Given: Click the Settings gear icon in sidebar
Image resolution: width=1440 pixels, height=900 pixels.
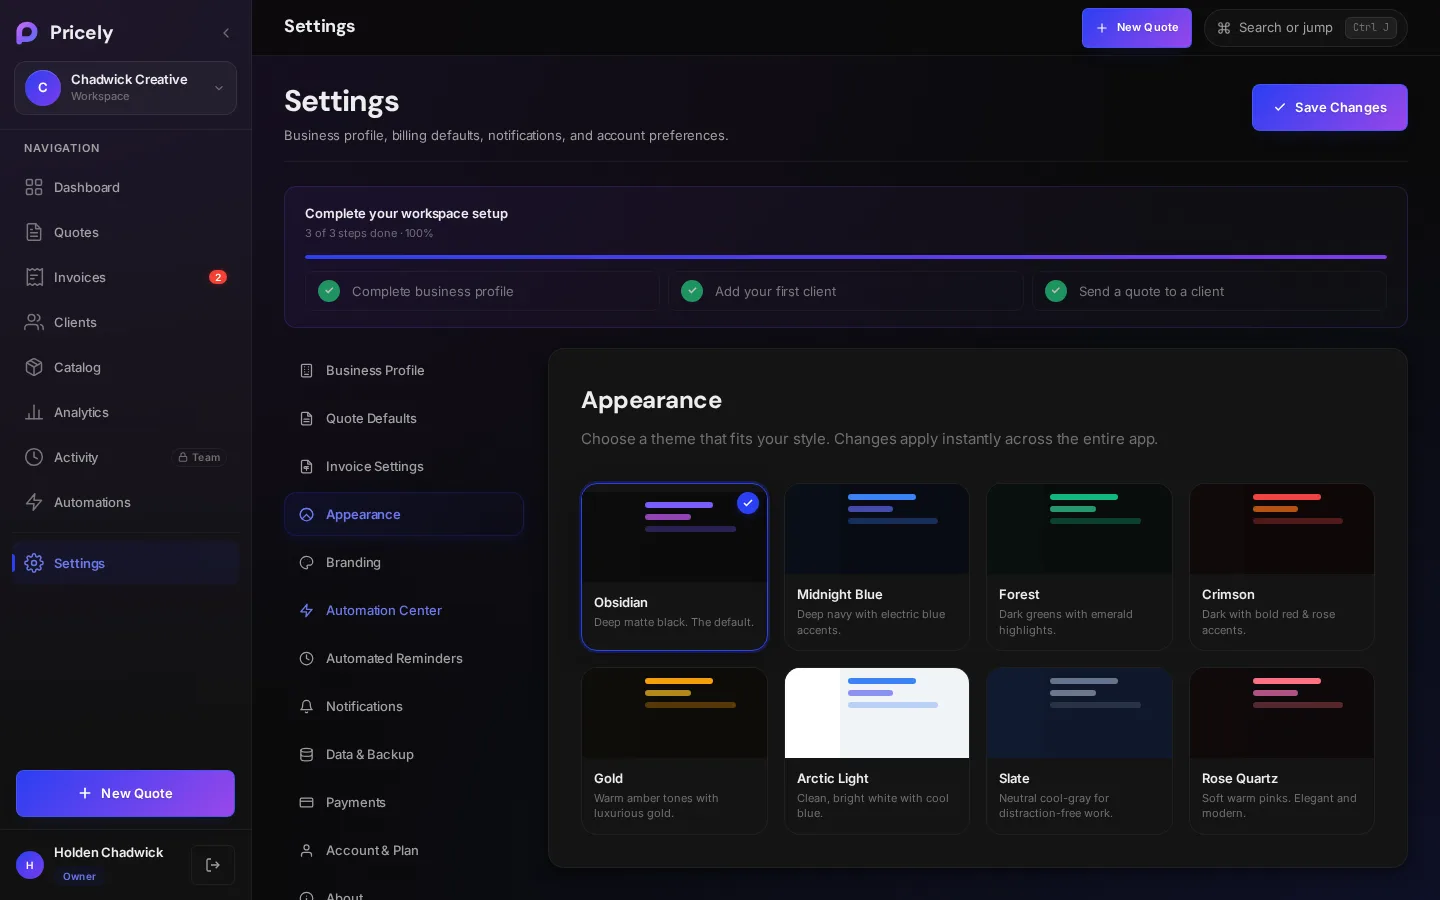Looking at the screenshot, I should (34, 563).
